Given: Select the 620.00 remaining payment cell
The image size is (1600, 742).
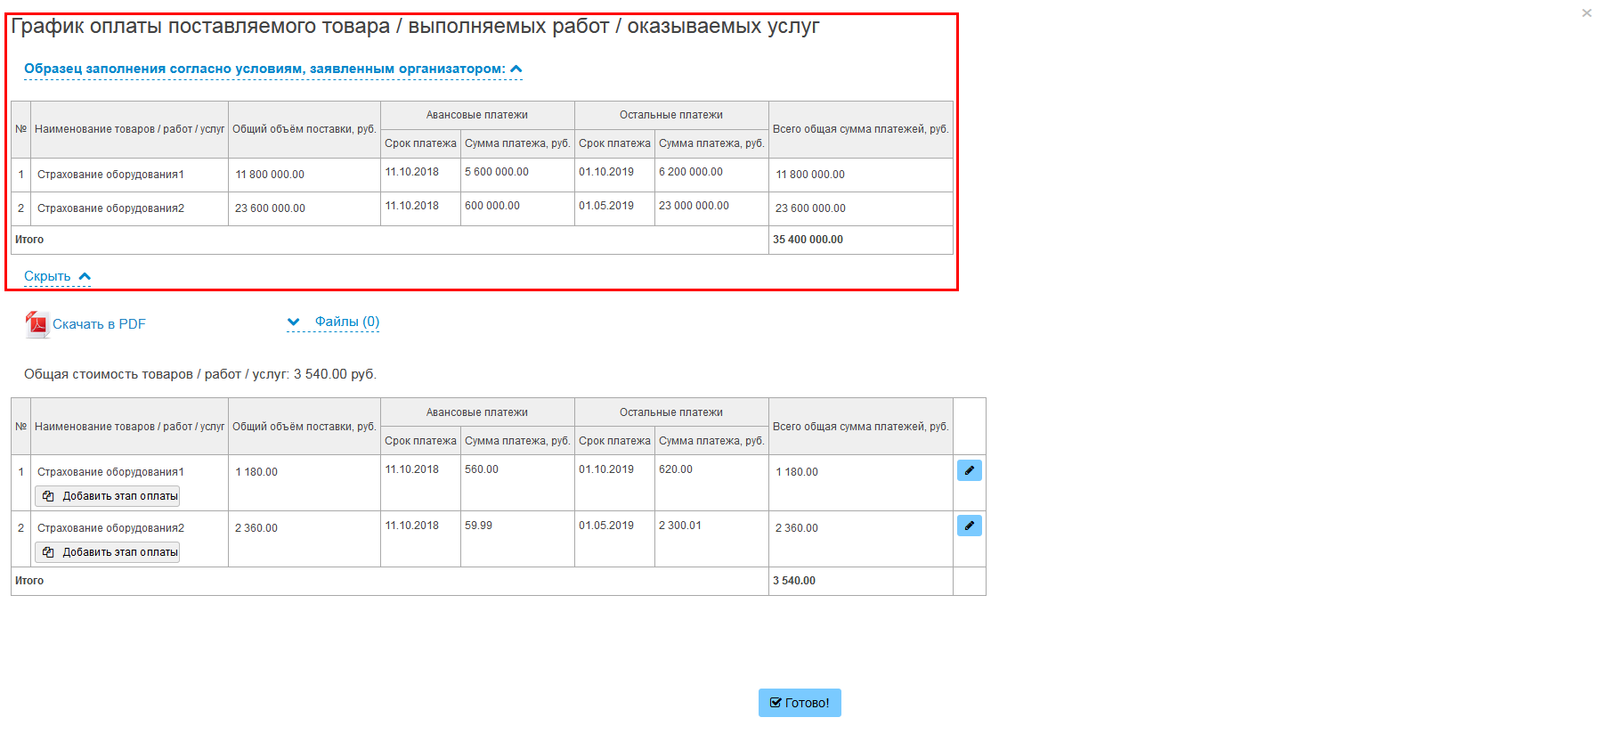Looking at the screenshot, I should (676, 469).
